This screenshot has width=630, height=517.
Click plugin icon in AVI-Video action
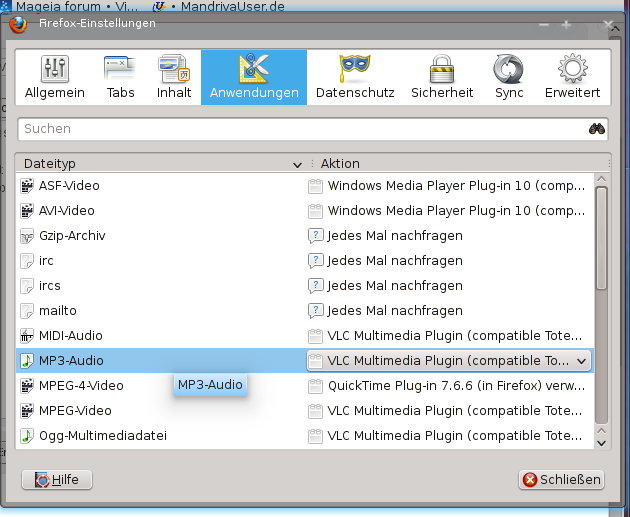[x=315, y=211]
